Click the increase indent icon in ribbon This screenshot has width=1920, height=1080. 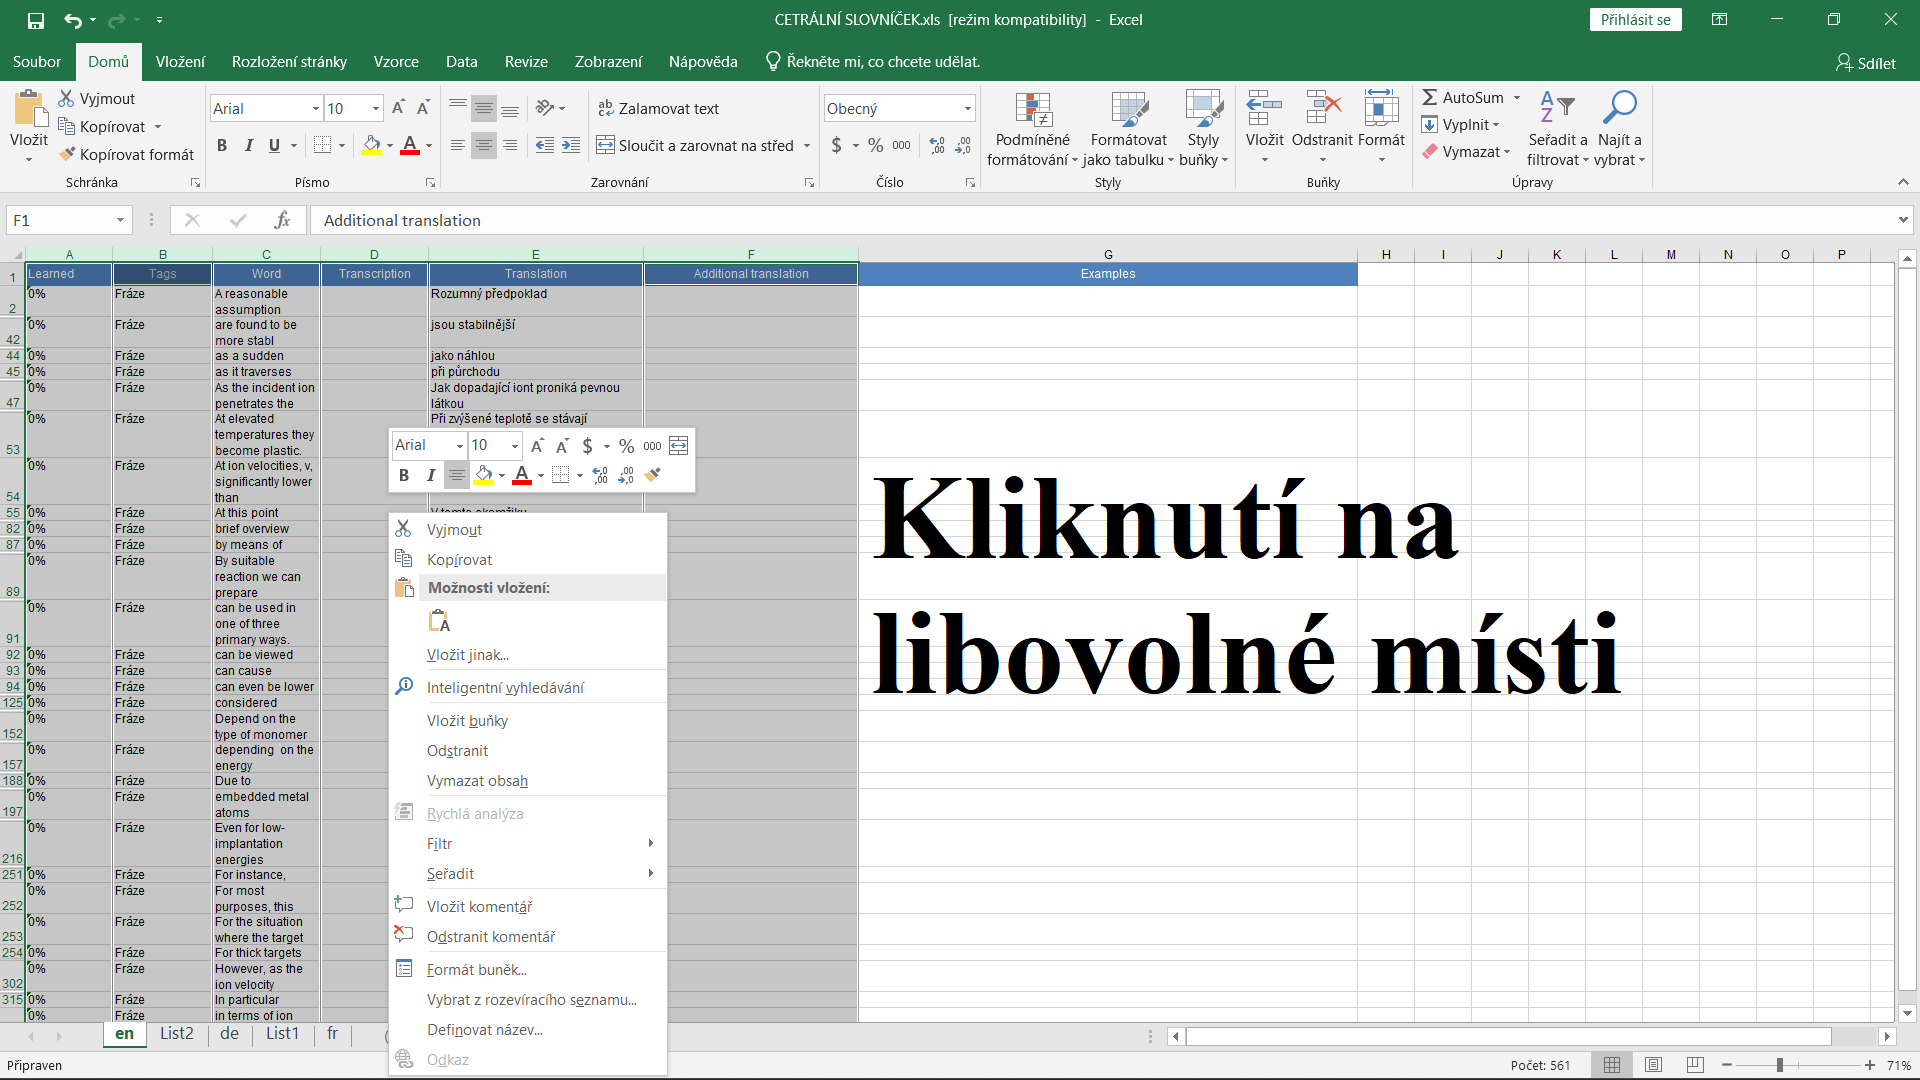point(571,146)
